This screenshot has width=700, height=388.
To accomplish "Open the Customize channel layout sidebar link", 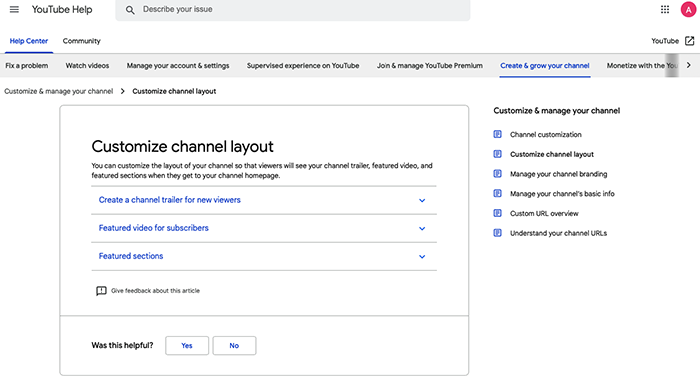I will click(552, 154).
